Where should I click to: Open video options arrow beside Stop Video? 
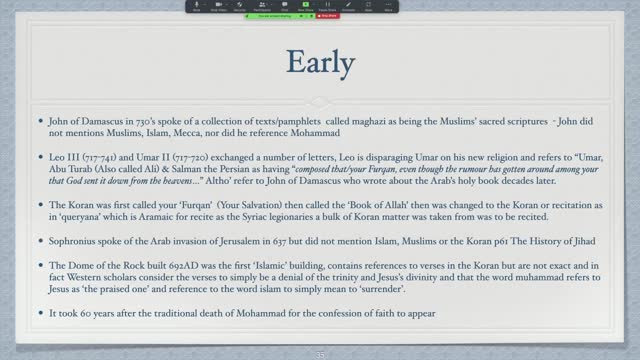227,4
